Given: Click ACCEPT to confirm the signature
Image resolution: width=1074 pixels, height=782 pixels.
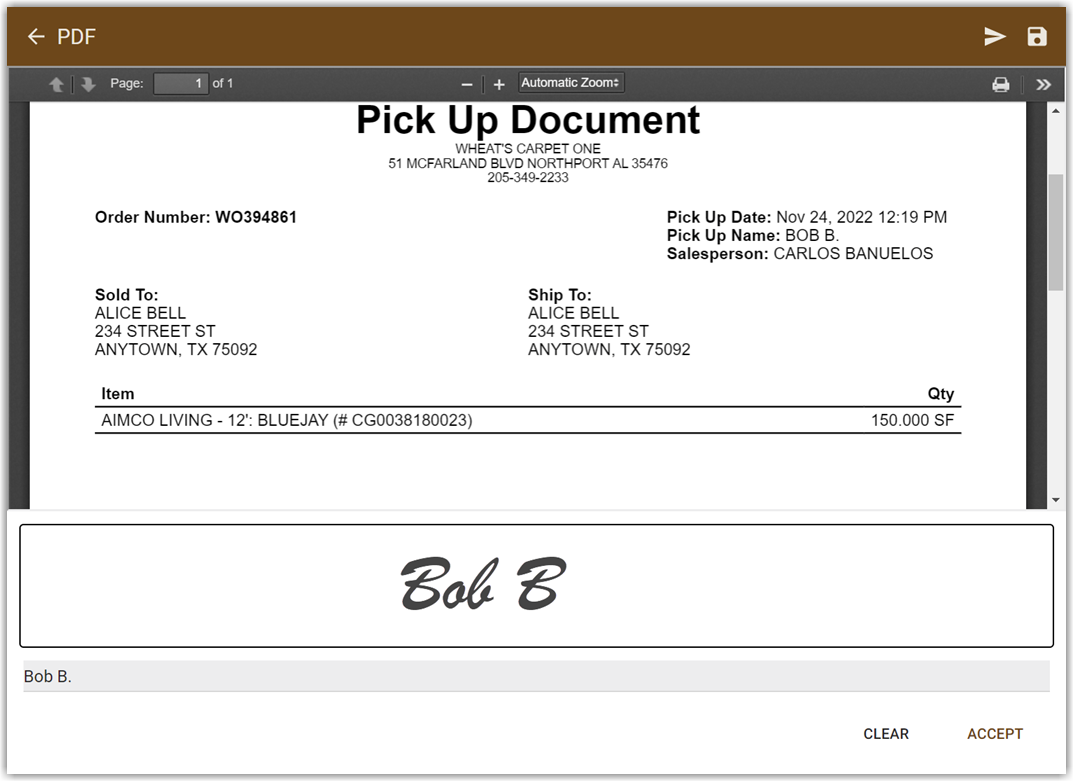Looking at the screenshot, I should (995, 734).
